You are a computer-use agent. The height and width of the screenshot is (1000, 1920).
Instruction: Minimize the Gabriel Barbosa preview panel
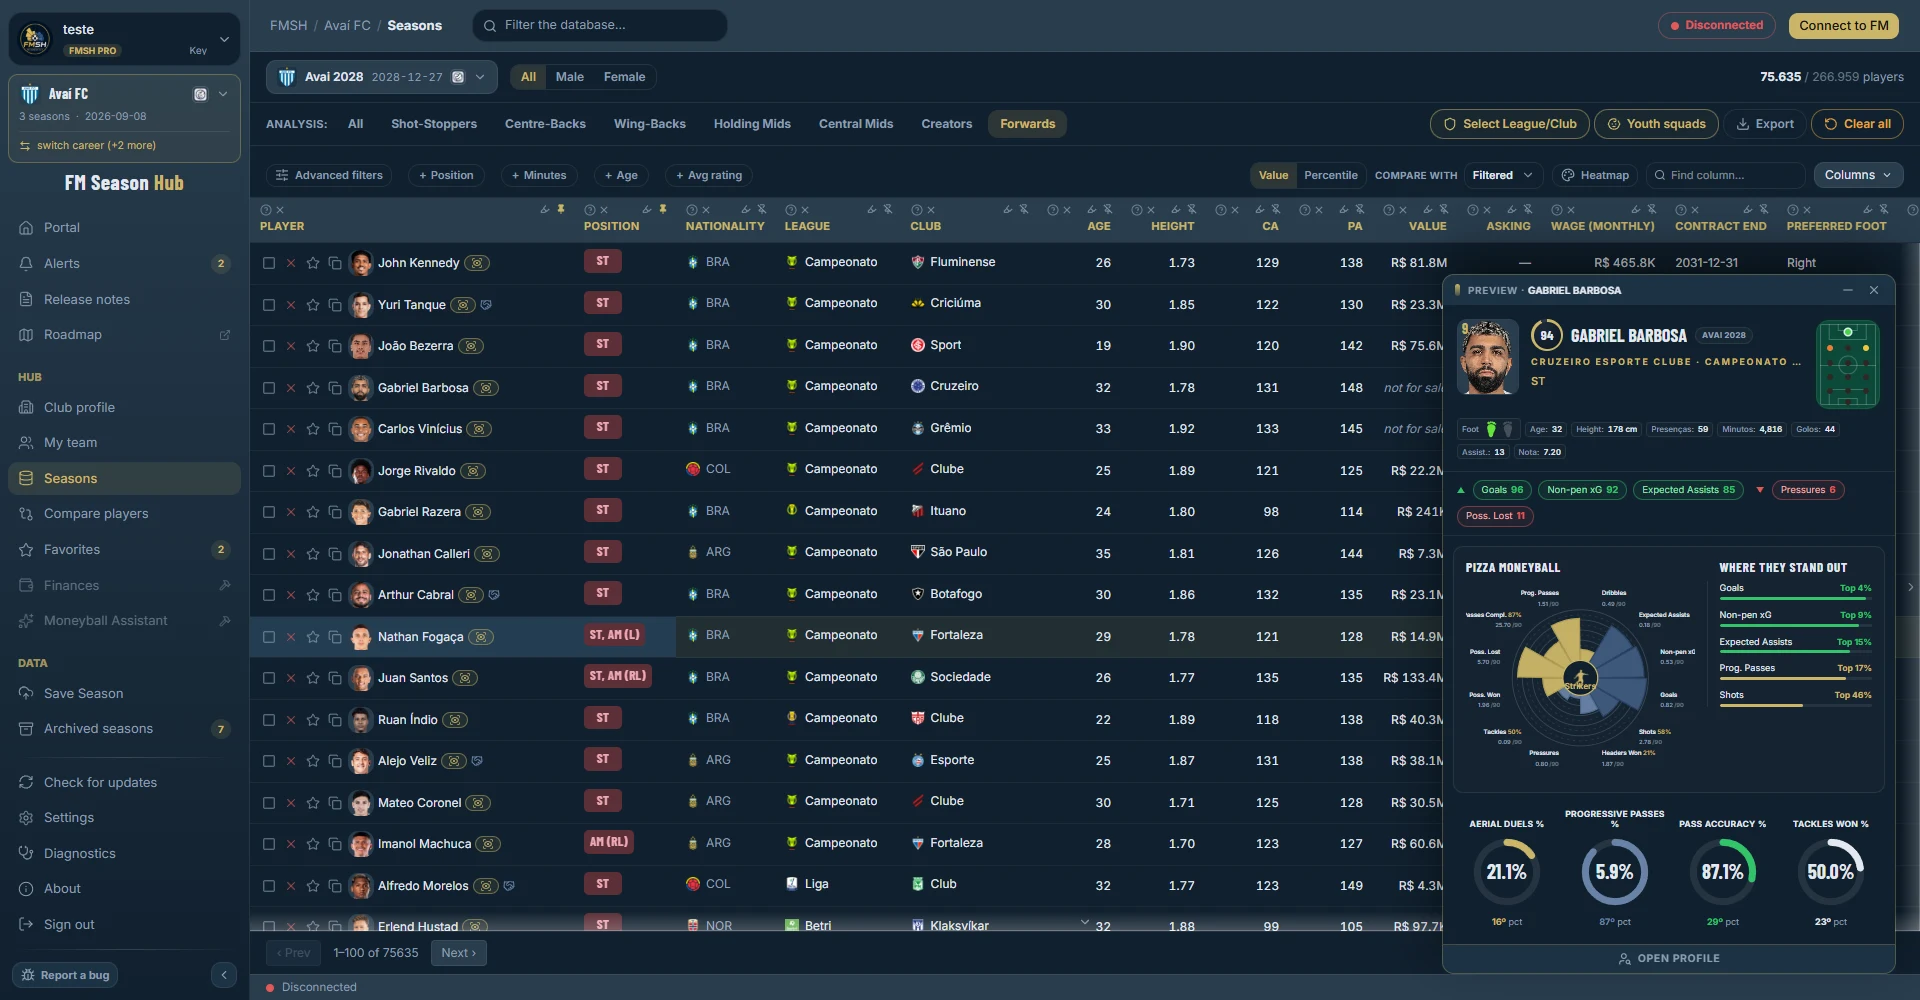1848,290
